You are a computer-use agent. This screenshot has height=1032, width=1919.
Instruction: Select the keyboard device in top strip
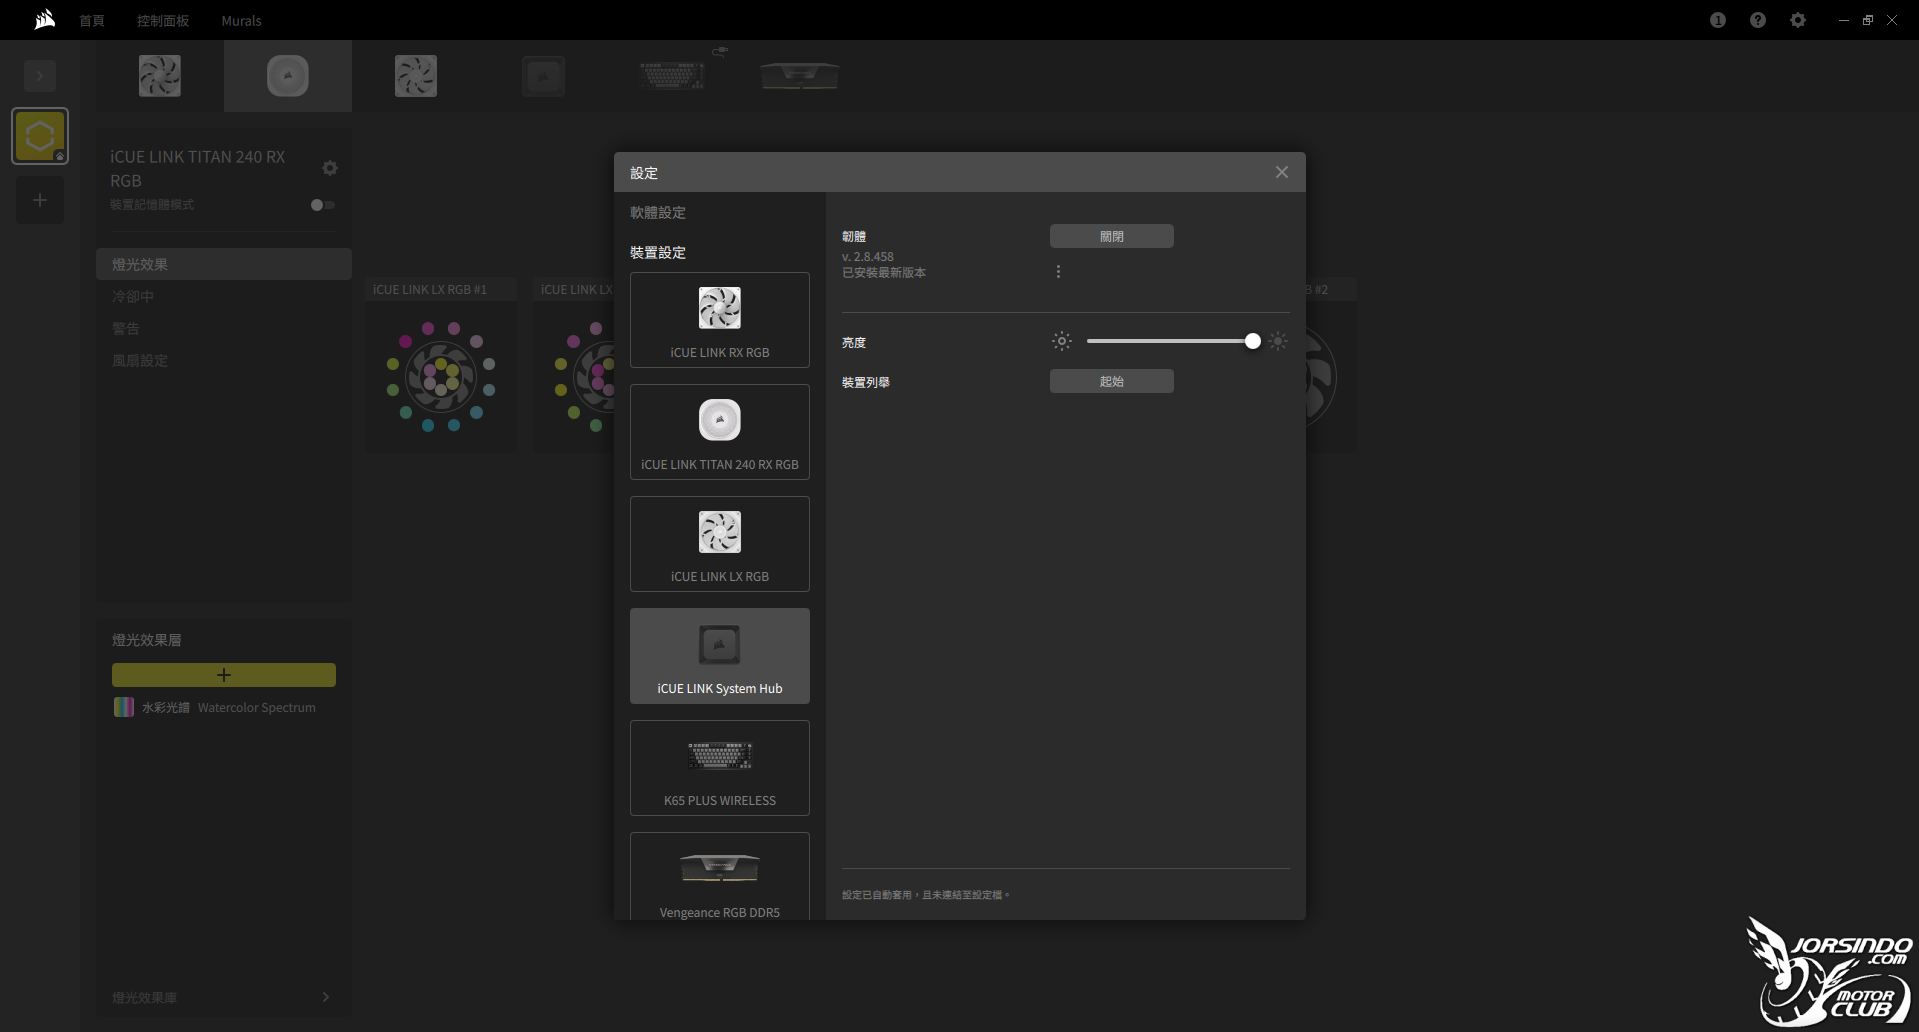tap(672, 76)
